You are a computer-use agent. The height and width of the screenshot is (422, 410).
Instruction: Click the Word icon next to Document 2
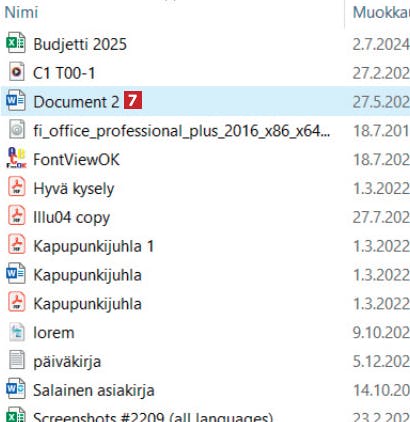point(16,100)
